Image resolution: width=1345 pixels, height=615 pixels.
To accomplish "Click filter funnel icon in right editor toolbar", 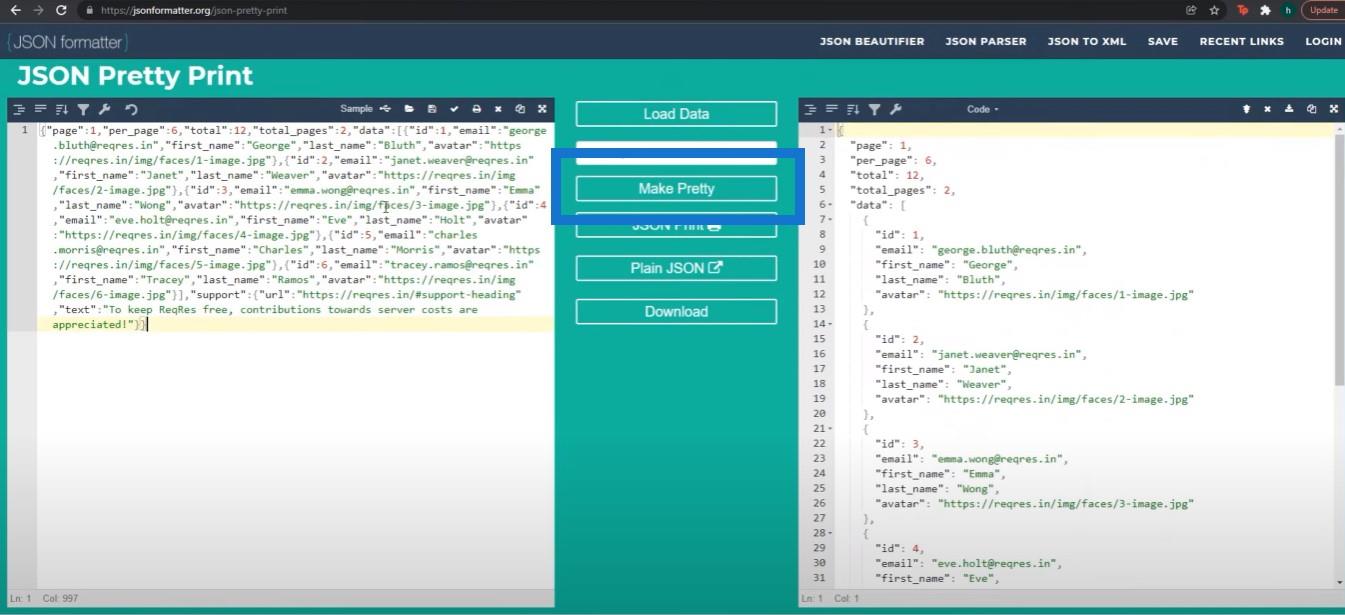I will click(875, 109).
